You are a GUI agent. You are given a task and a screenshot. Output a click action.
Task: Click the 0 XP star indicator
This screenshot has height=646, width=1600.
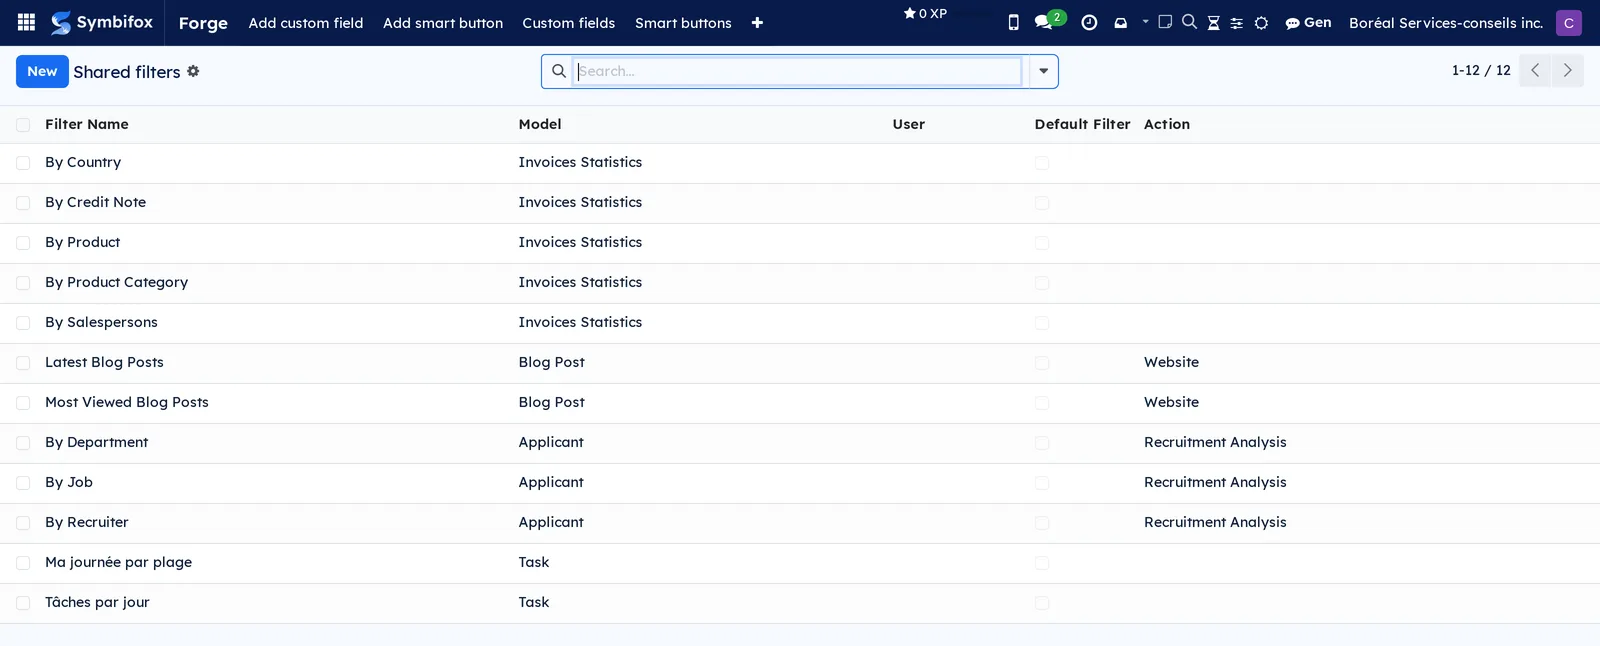(925, 13)
